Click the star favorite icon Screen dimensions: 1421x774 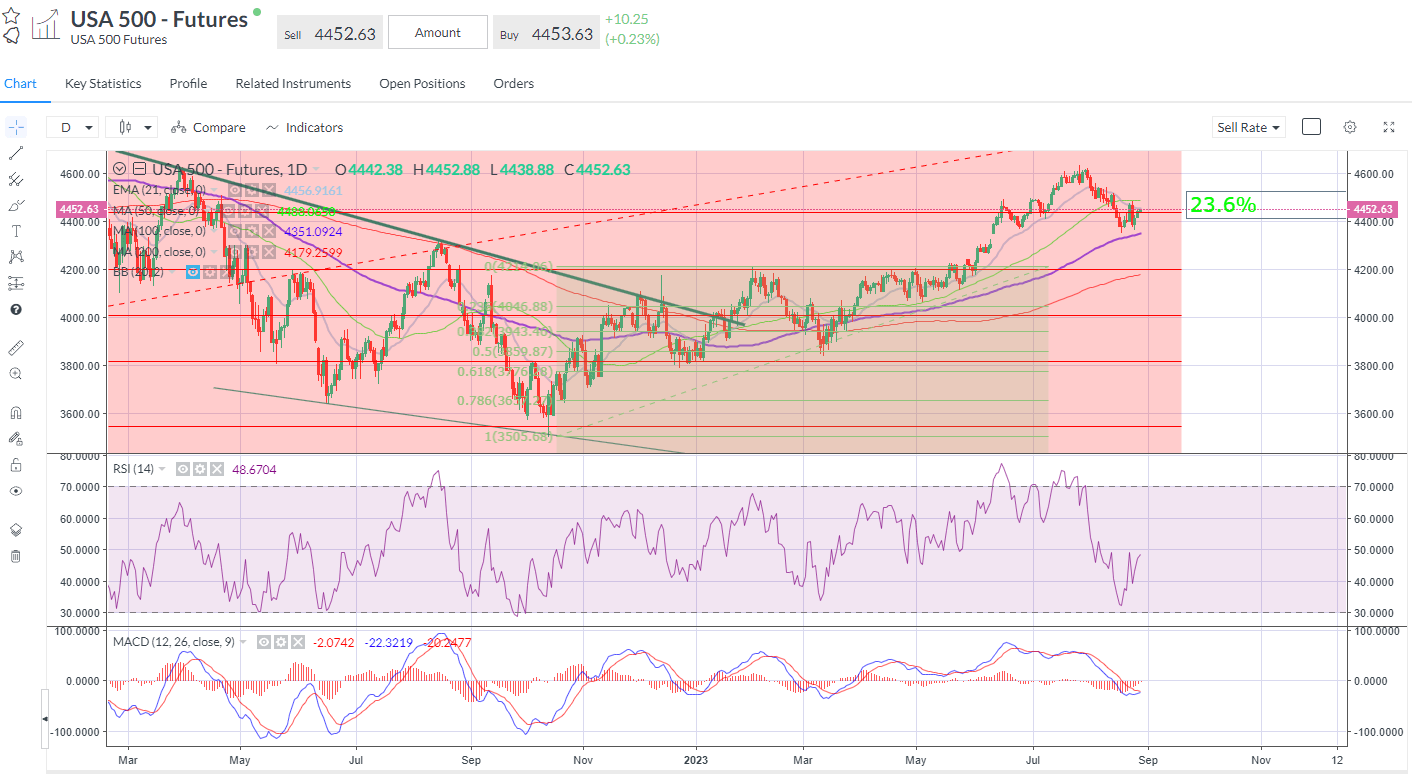(x=11, y=15)
